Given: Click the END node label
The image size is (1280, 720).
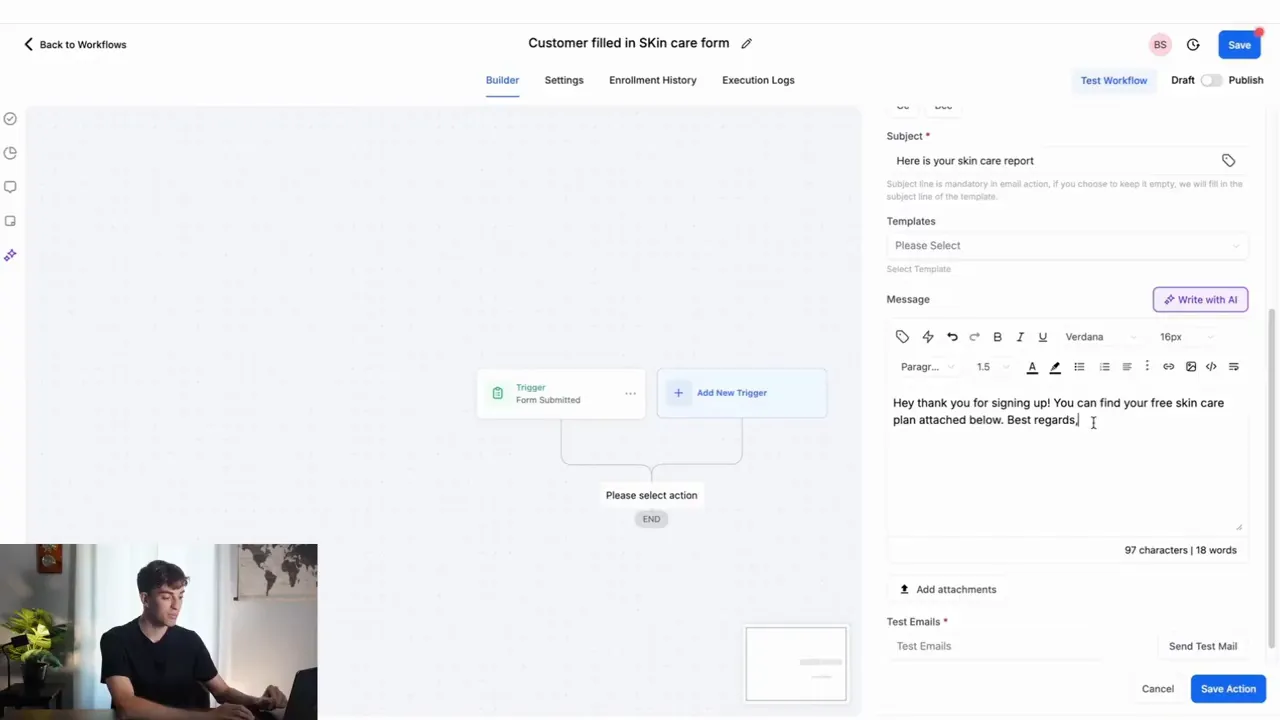Looking at the screenshot, I should coord(651,519).
